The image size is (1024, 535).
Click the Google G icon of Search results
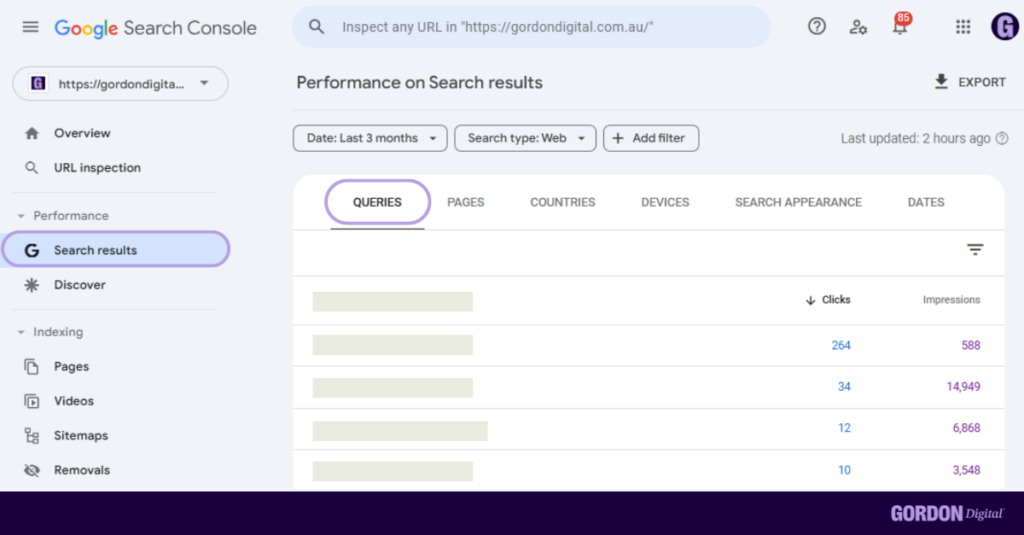[31, 250]
